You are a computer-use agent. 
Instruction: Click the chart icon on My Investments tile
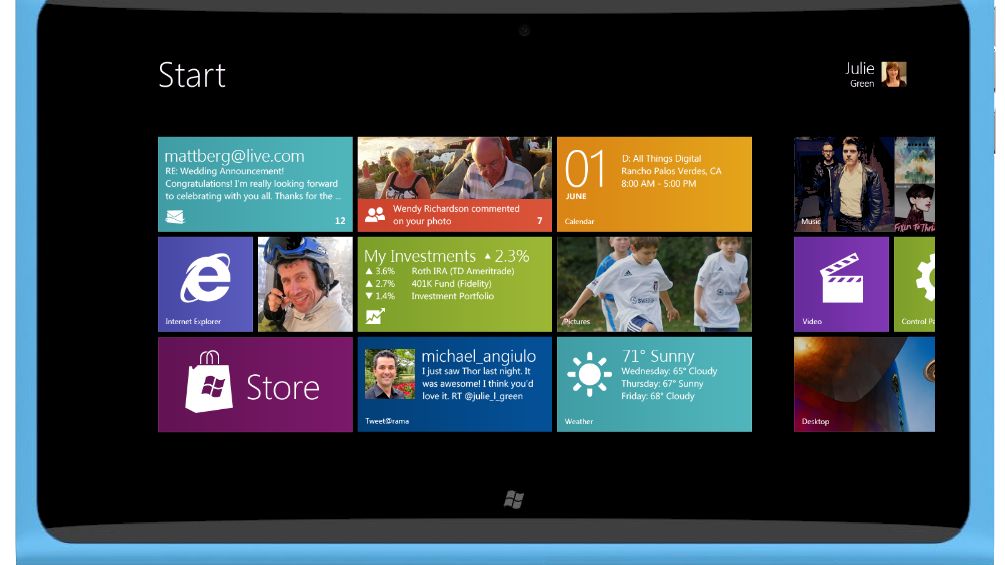(x=375, y=316)
